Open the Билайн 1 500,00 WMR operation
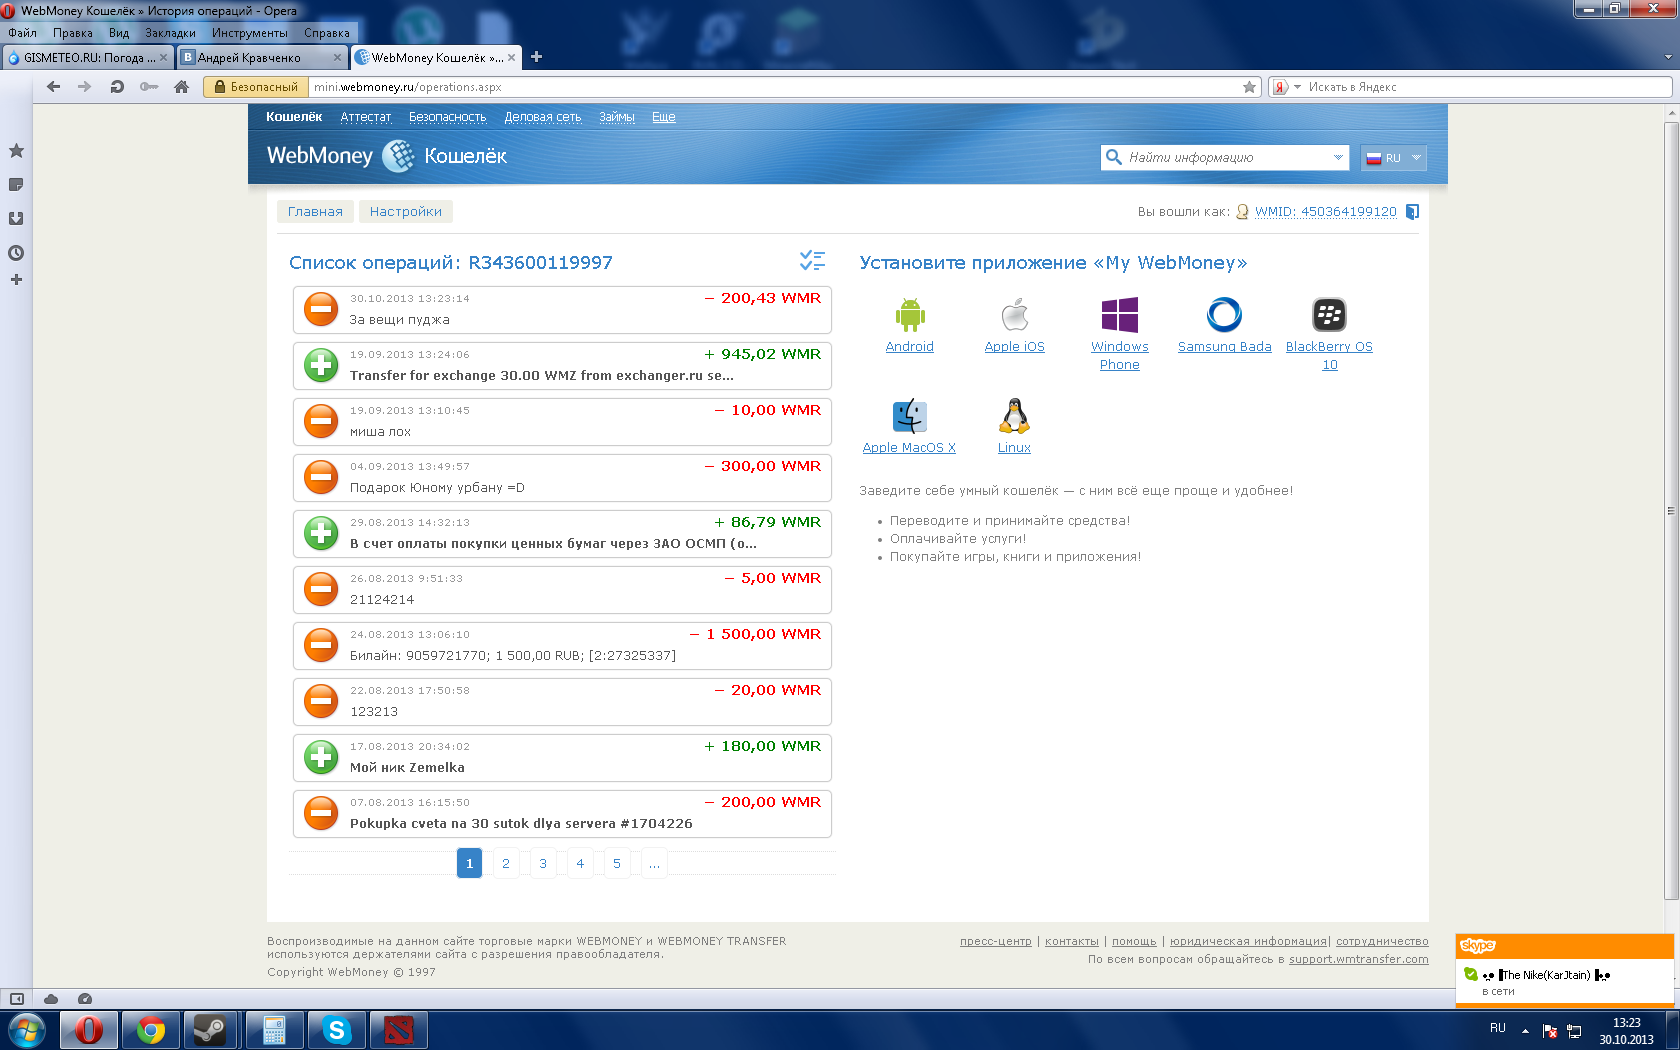The image size is (1680, 1050). click(562, 646)
